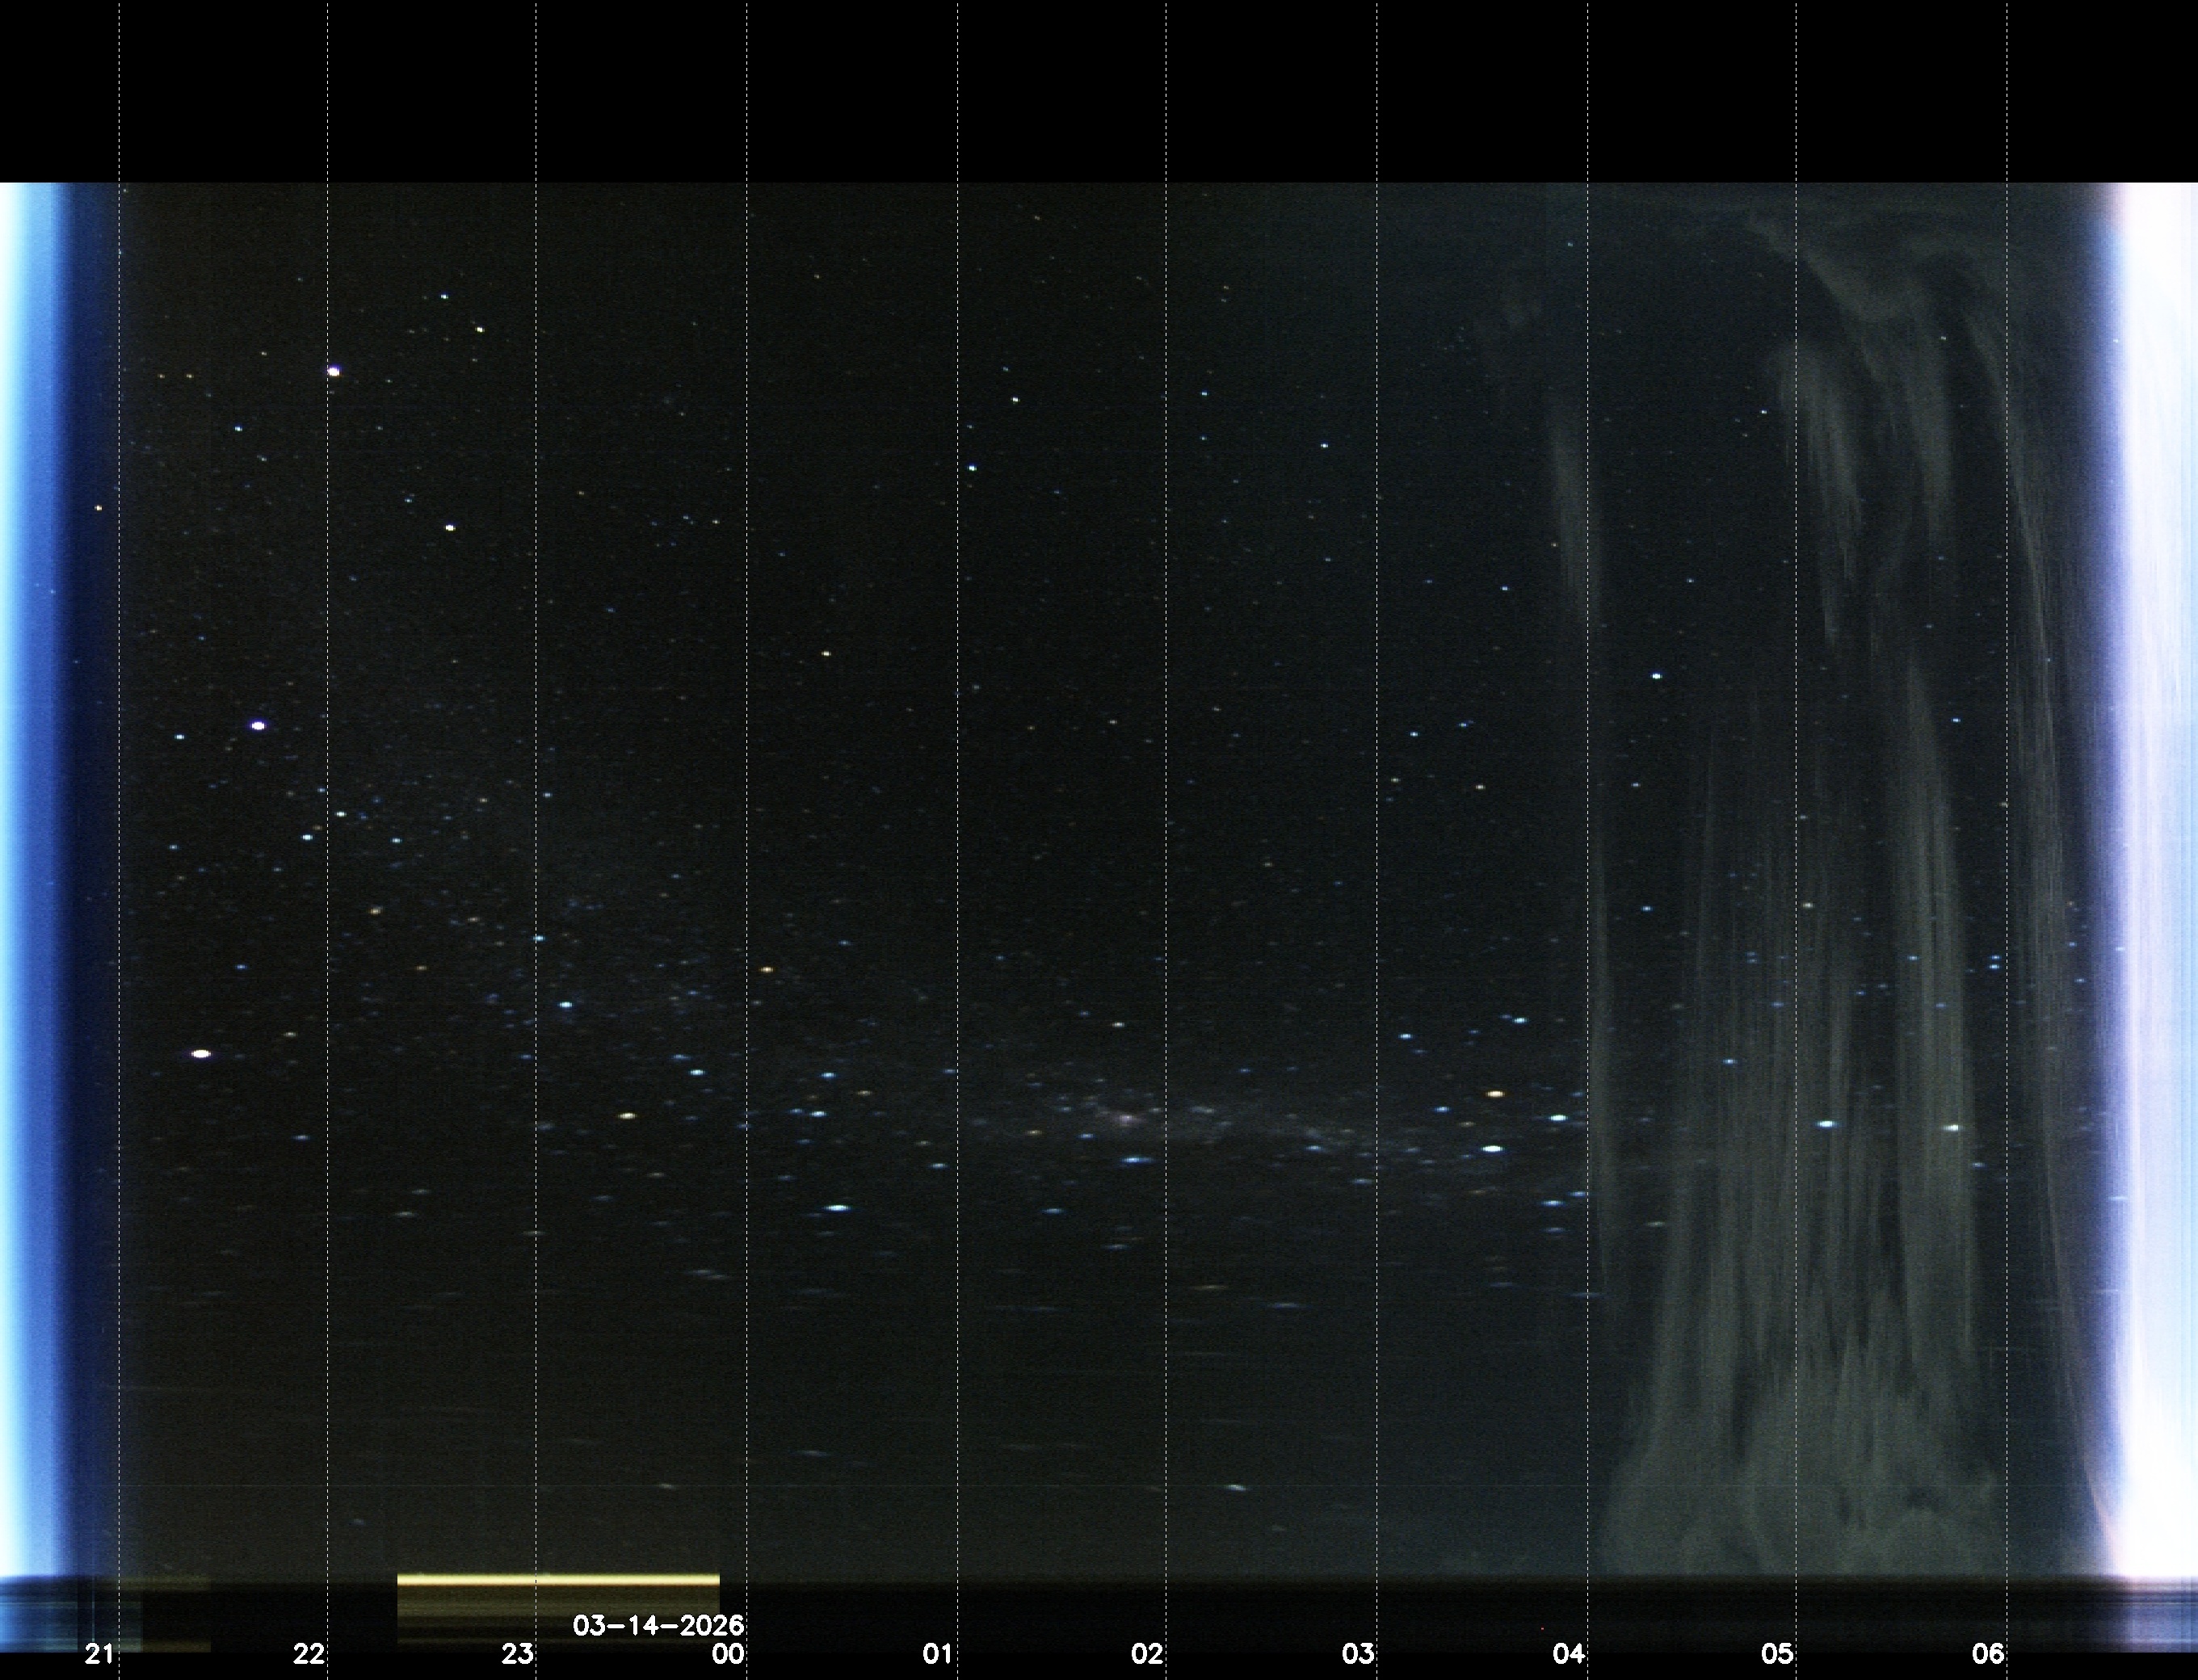
Task: Click the 03-14-2026 date text
Action: click(658, 1625)
